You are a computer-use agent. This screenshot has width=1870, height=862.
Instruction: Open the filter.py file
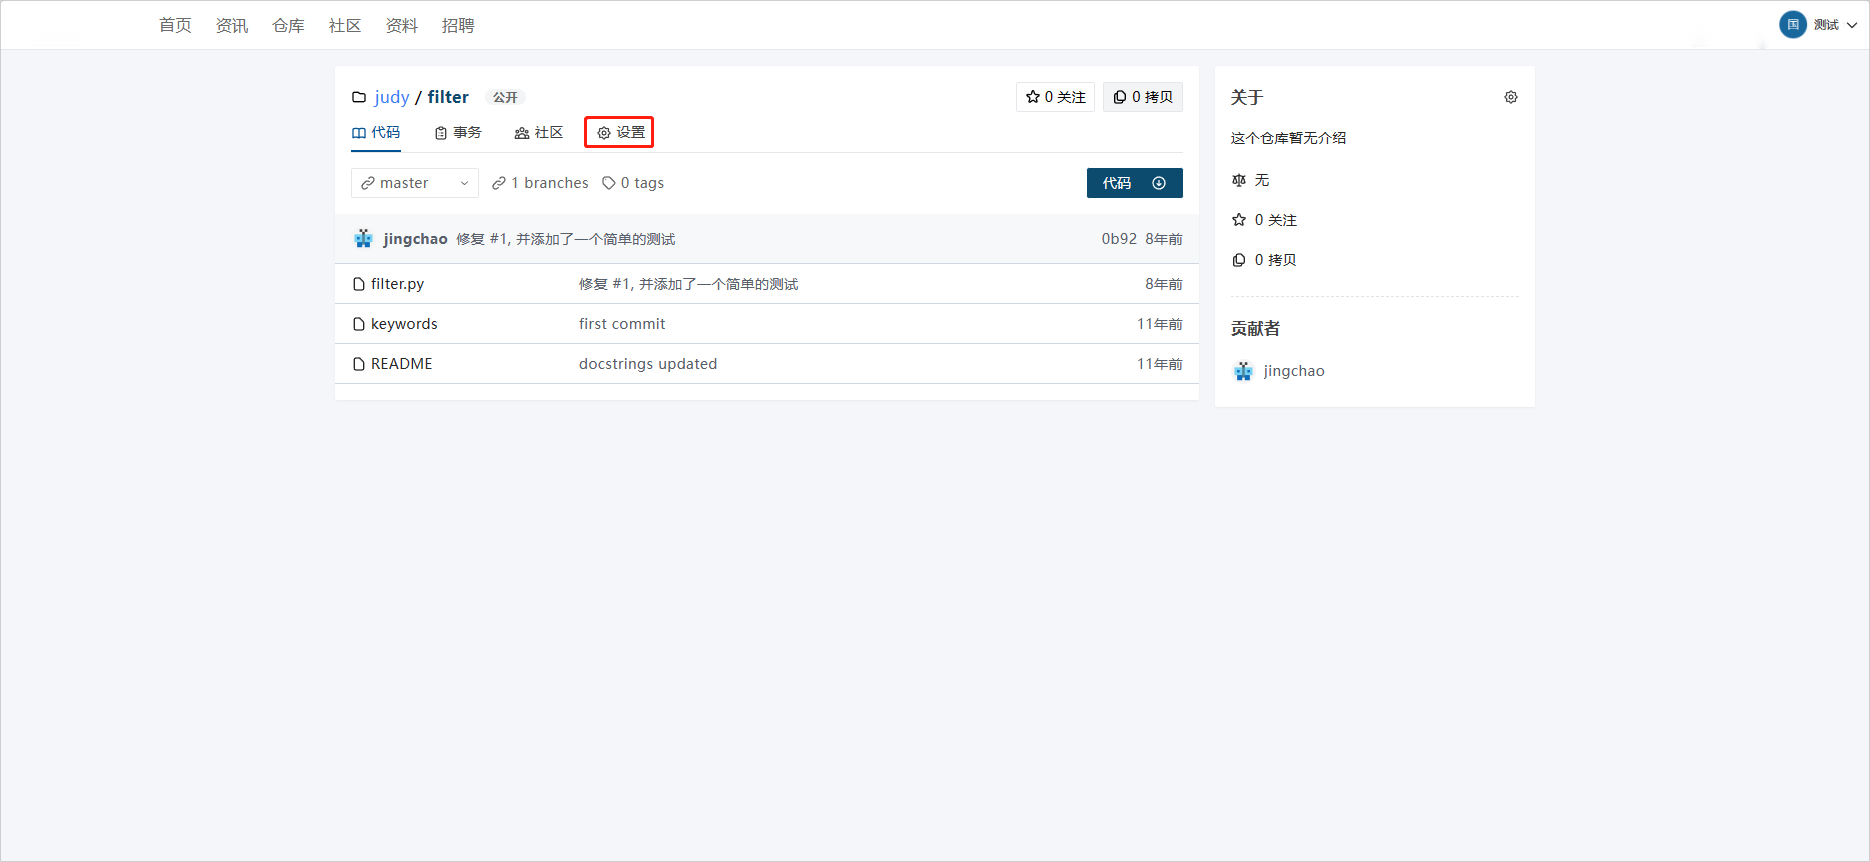[x=397, y=284]
